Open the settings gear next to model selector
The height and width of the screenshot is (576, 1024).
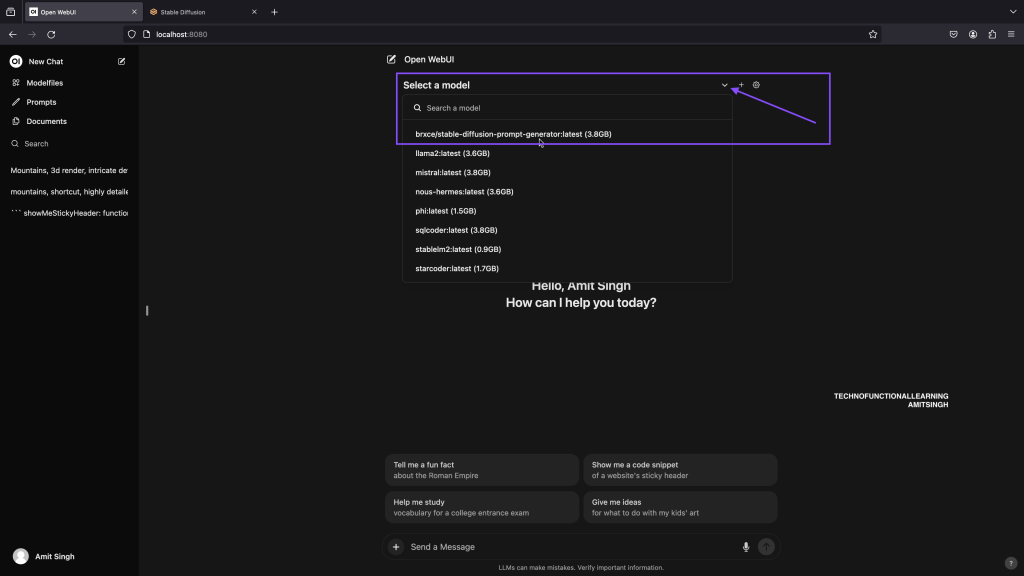(x=756, y=85)
